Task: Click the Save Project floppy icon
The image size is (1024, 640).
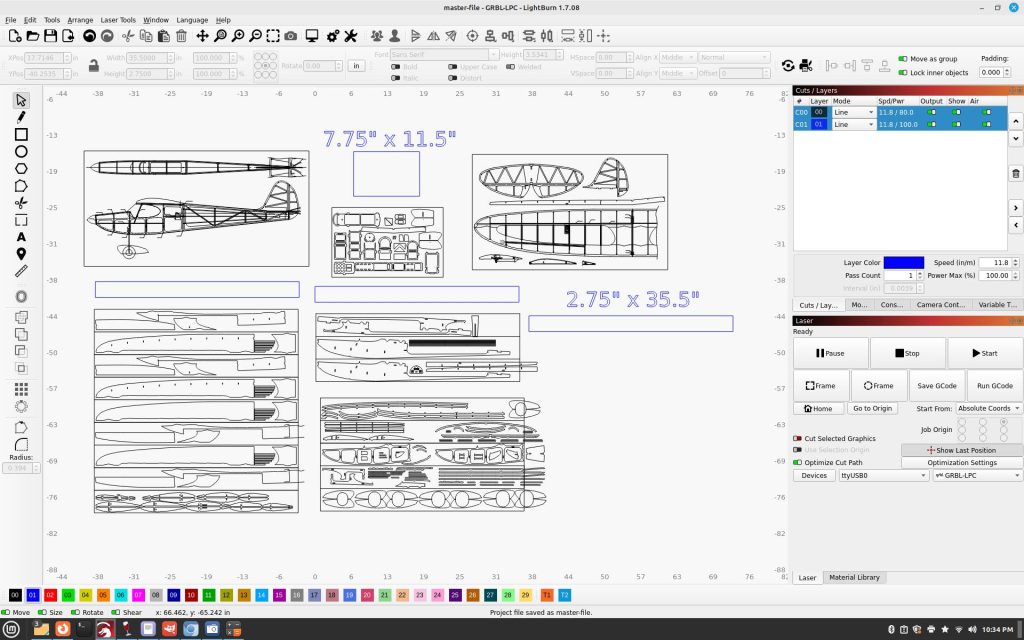Action: coord(53,36)
